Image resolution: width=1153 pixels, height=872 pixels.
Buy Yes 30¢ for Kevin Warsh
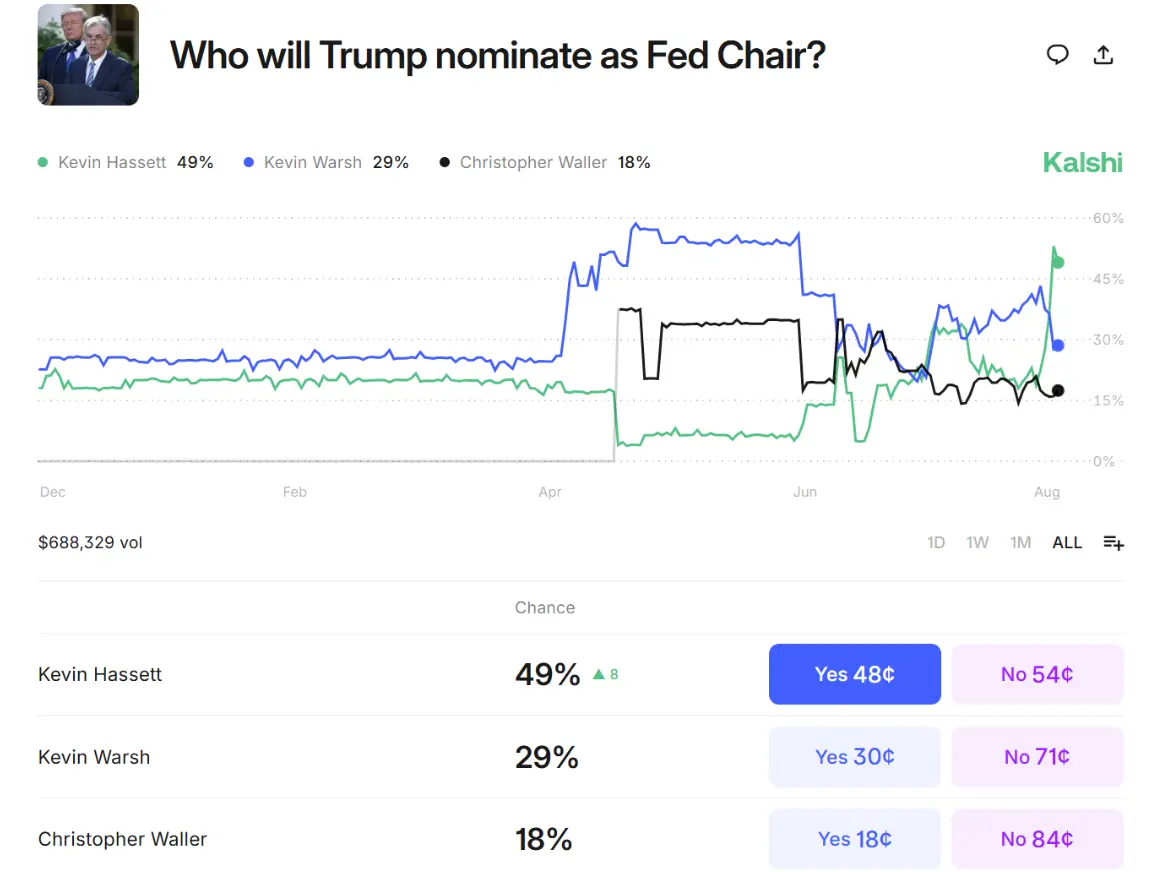pos(854,757)
